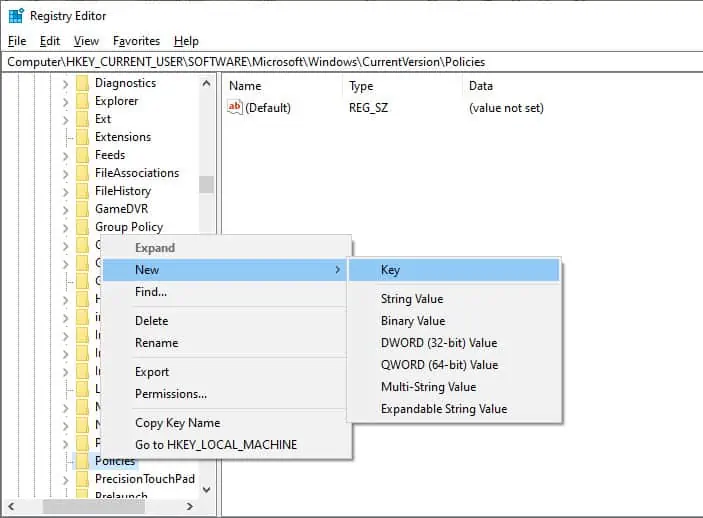Screen dimensions: 703x518
Task: Click the Ext folder icon
Action: 82,119
